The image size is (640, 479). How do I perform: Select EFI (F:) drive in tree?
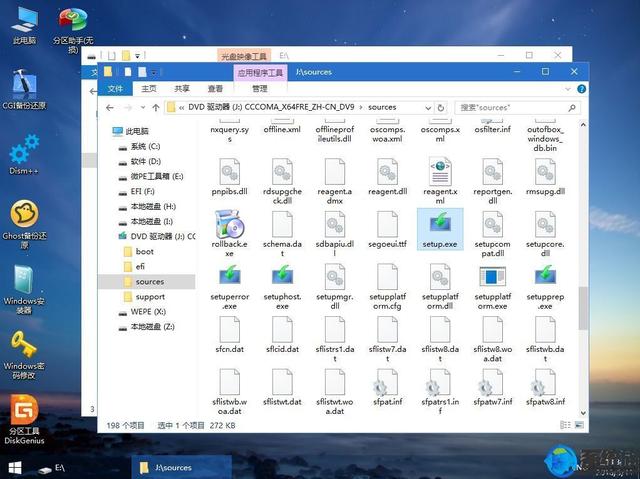(136, 191)
